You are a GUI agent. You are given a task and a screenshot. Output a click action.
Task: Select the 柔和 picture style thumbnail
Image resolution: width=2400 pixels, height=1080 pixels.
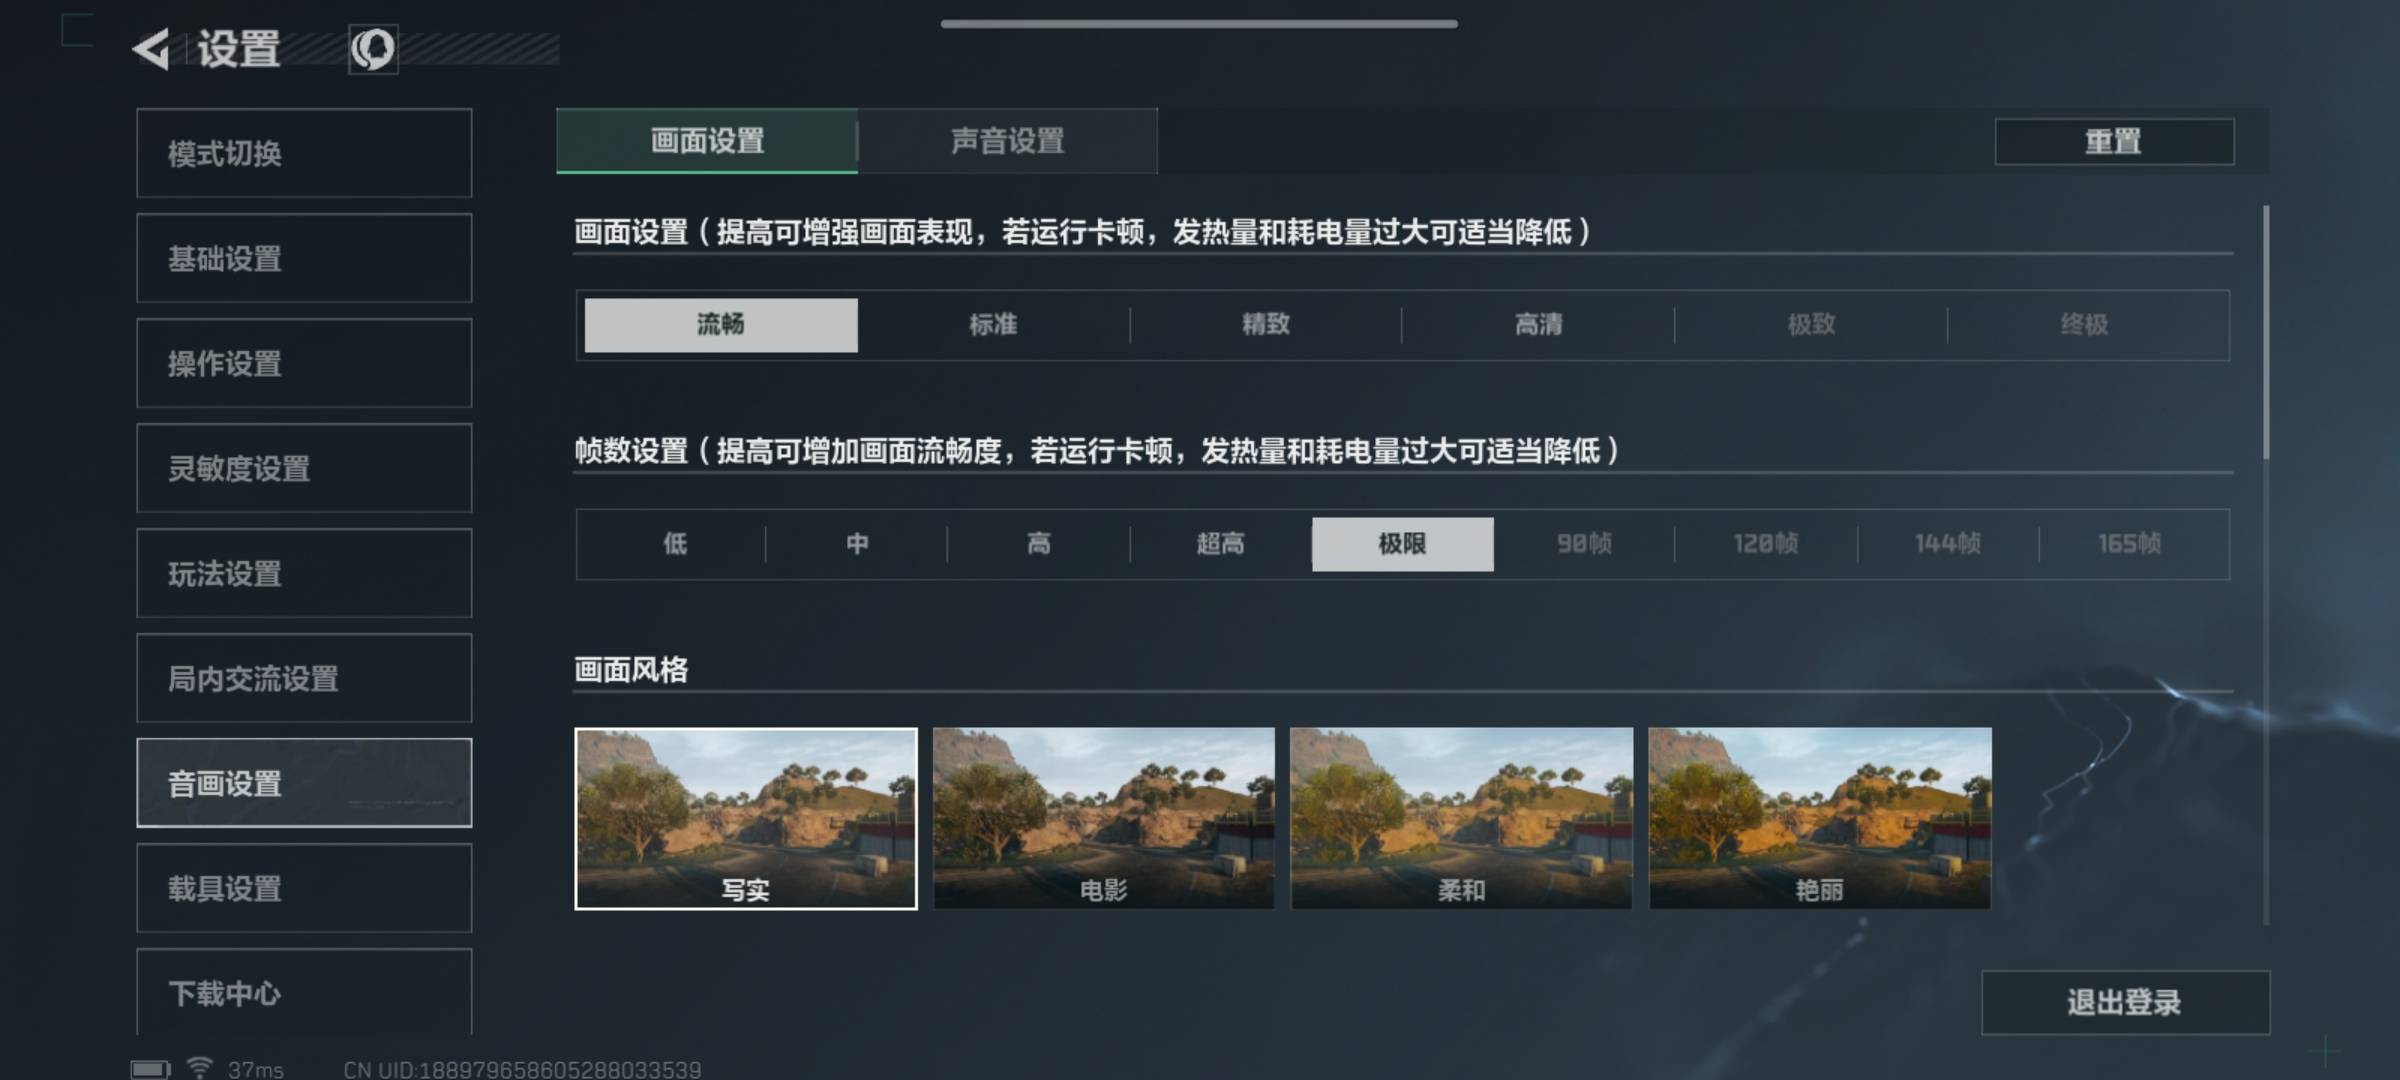coord(1462,818)
